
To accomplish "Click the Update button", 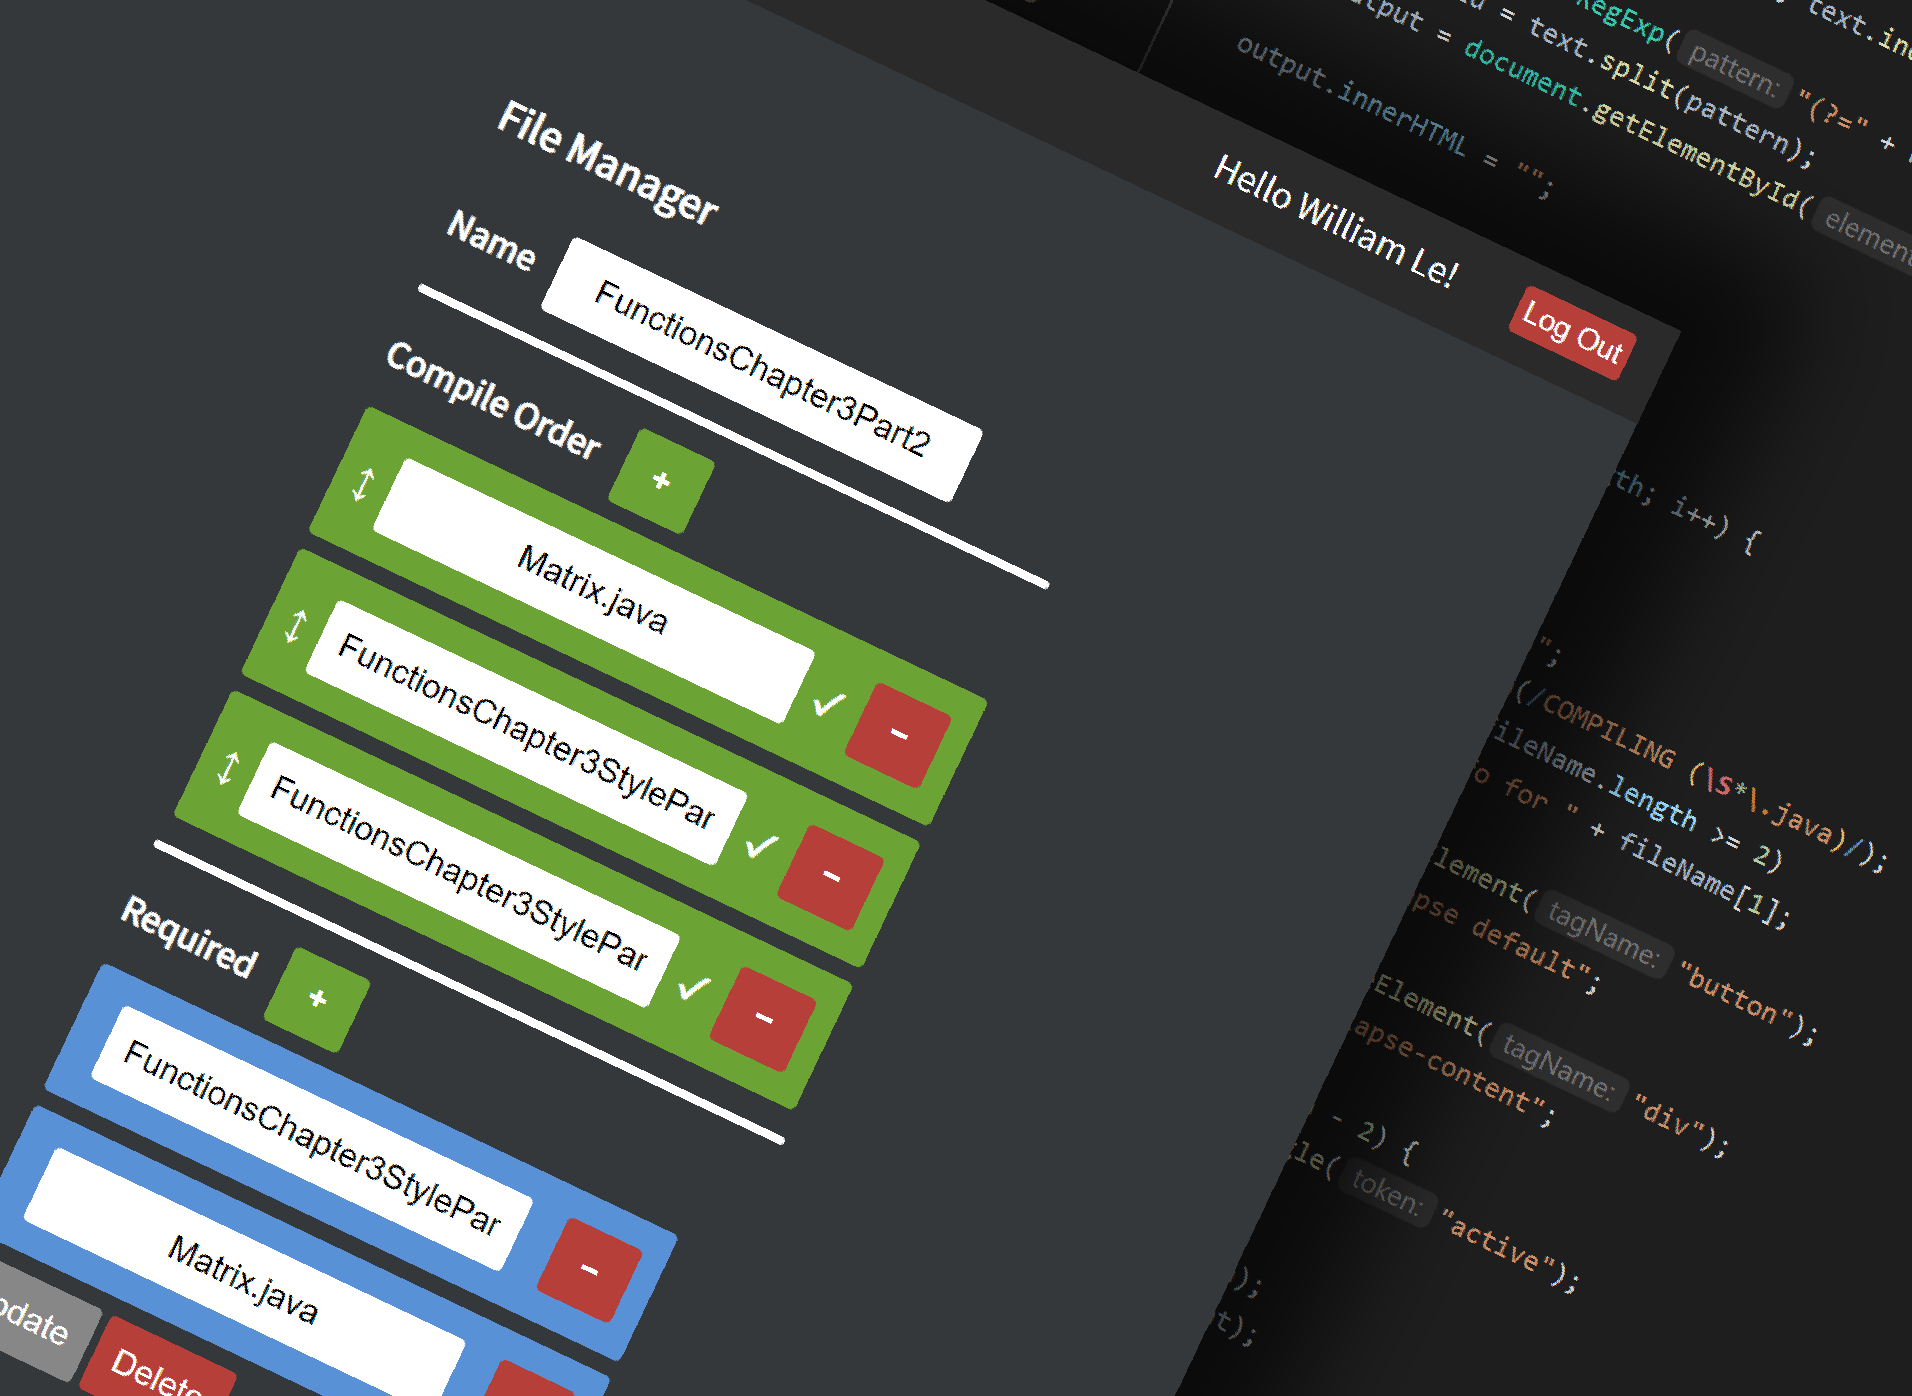I will coord(35,1330).
